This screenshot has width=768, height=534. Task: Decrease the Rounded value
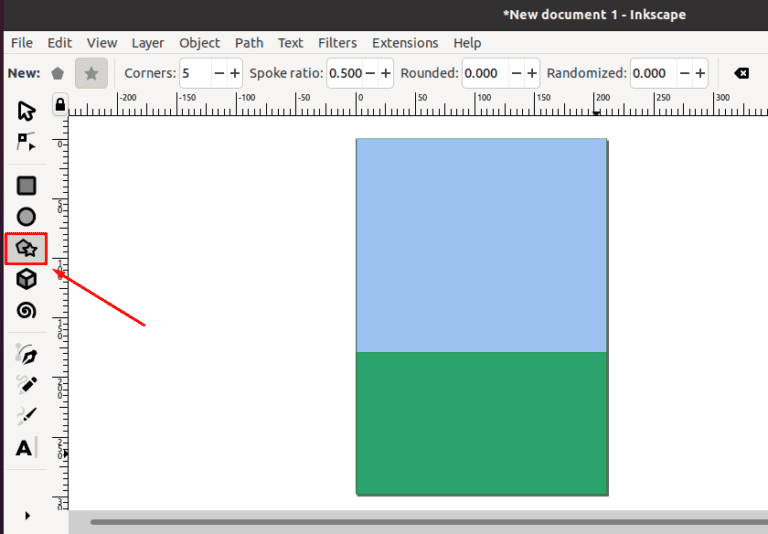coord(516,73)
